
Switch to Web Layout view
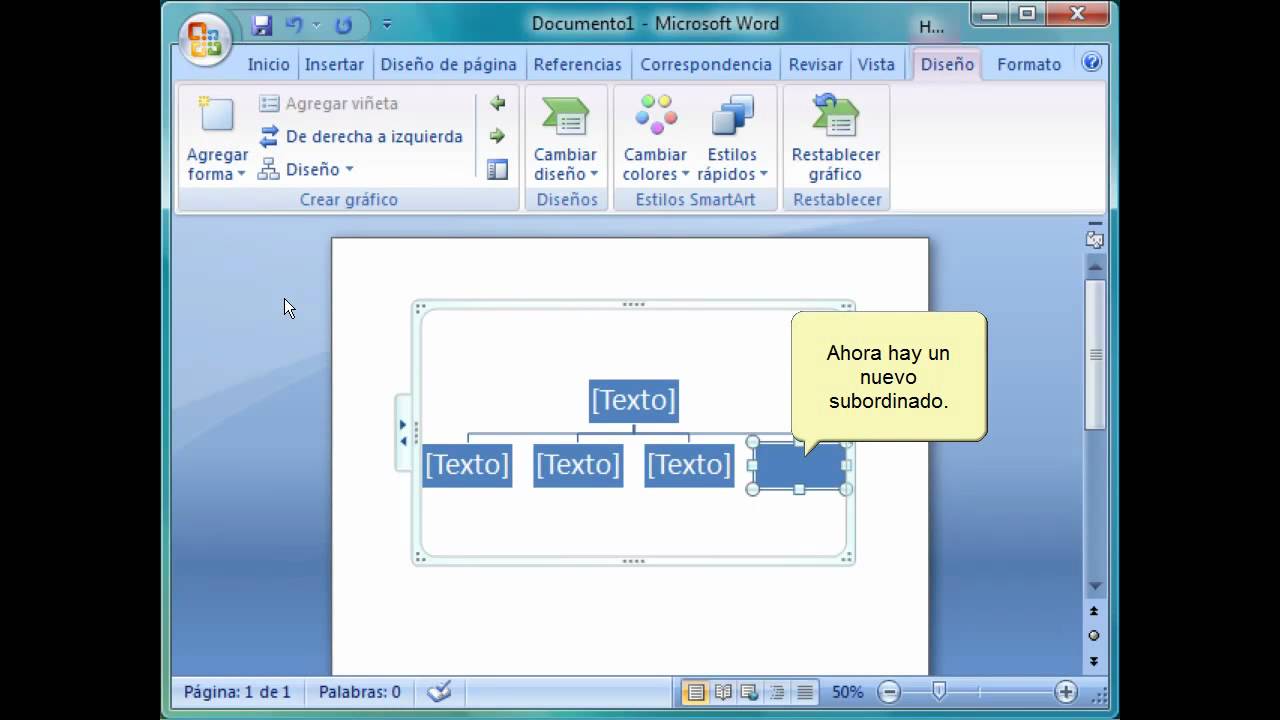pyautogui.click(x=749, y=691)
